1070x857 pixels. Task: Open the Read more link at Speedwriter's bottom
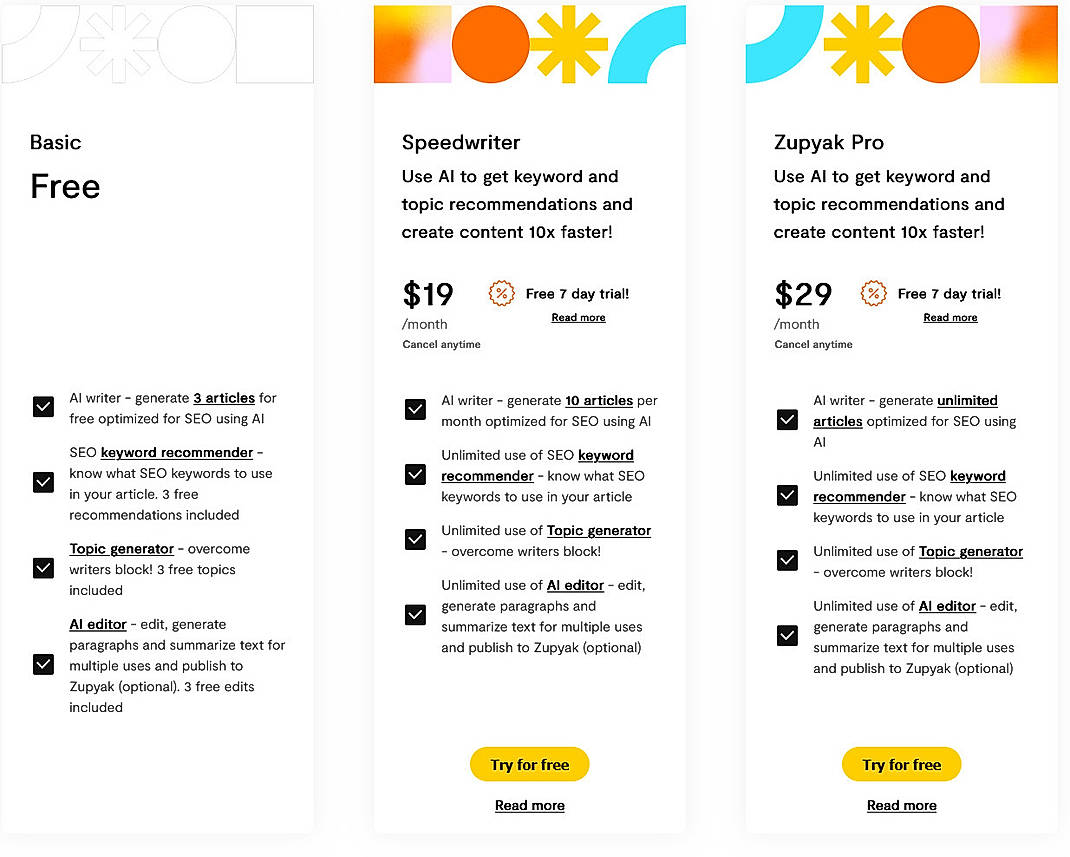tap(529, 805)
